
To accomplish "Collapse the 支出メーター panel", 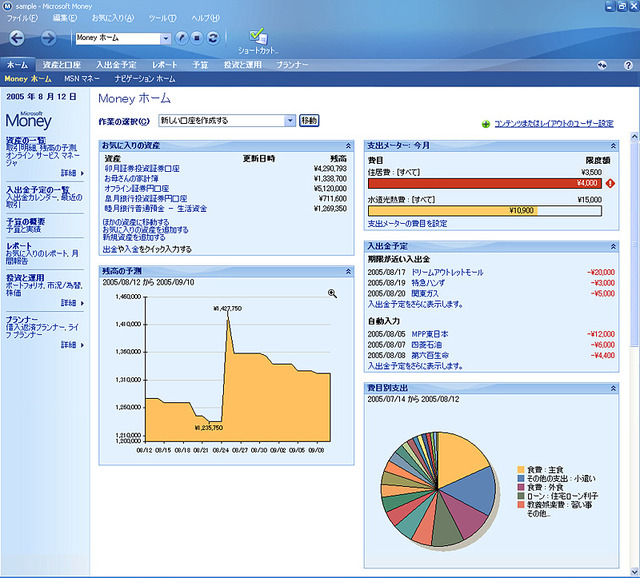I will pyautogui.click(x=613, y=146).
